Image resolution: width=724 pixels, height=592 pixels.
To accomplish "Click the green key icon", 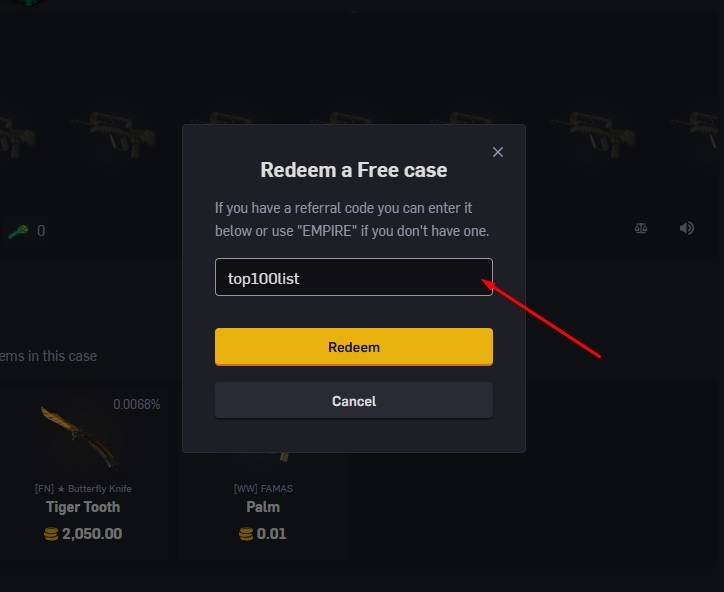I will pos(18,230).
